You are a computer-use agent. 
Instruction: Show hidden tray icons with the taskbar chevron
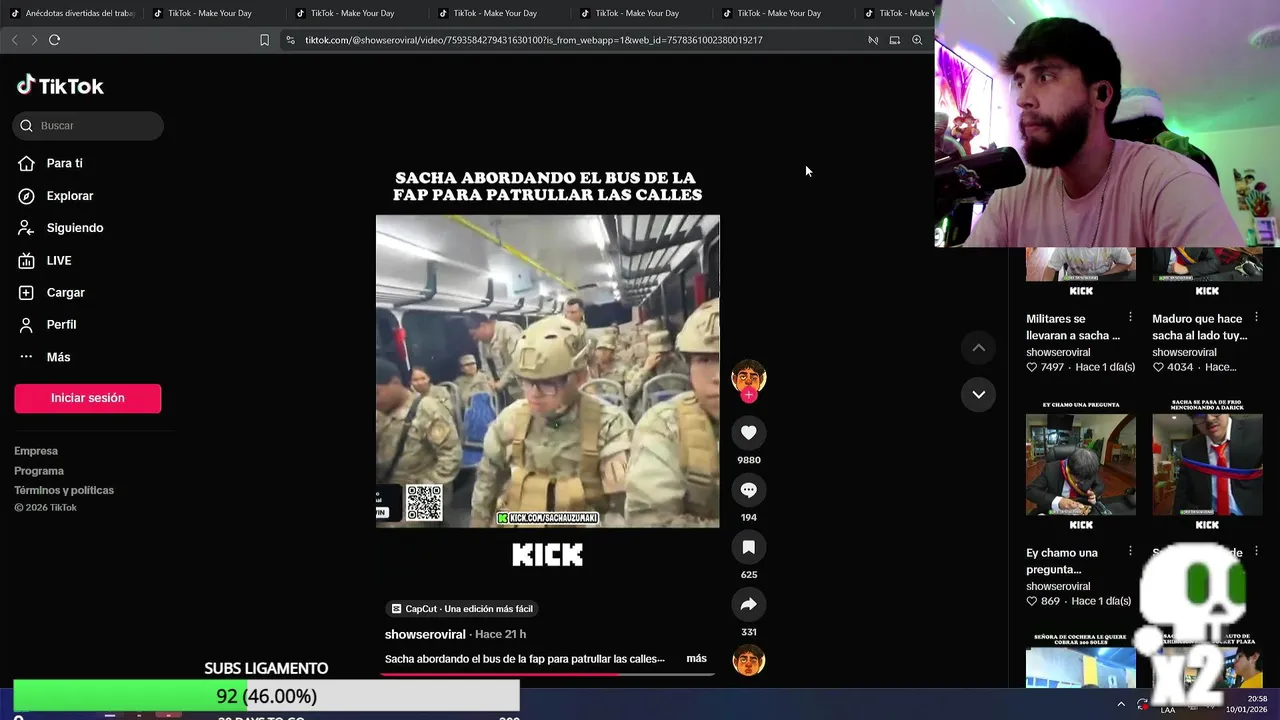point(1121,704)
